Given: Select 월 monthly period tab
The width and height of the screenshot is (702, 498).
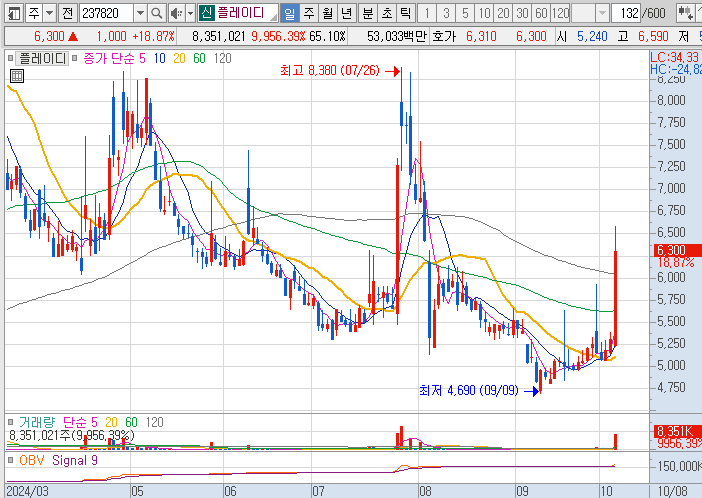Looking at the screenshot, I should pos(327,13).
